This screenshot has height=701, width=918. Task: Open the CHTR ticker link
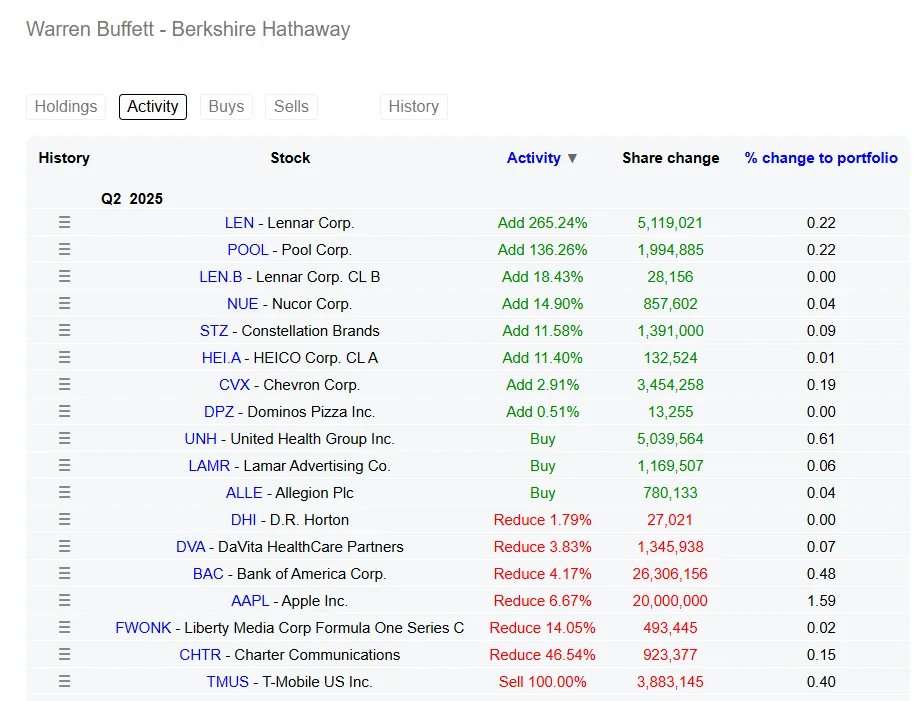point(200,654)
